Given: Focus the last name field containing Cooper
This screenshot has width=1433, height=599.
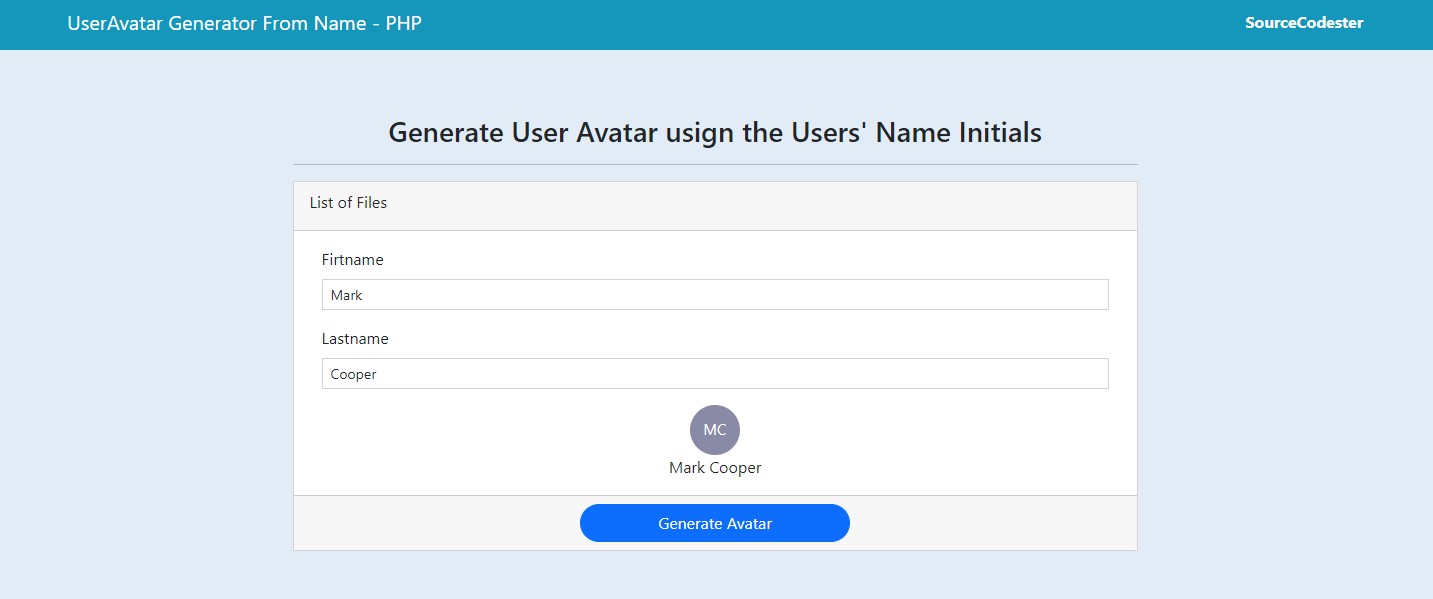Looking at the screenshot, I should point(715,374).
